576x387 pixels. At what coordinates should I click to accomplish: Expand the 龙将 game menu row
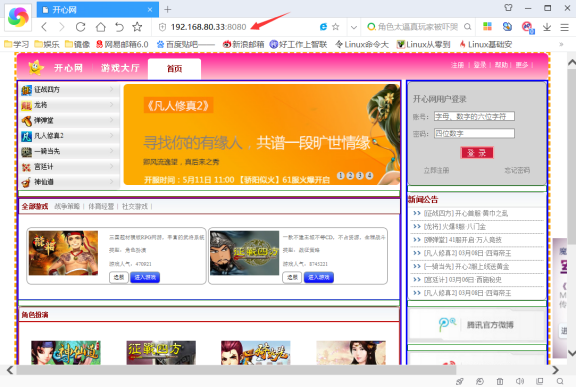click(x=69, y=105)
